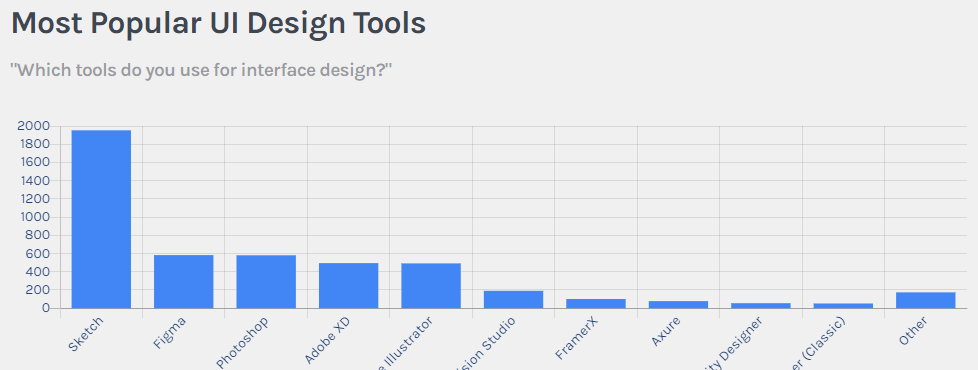Click the Adobe XD bar
Viewport: 978px width, 370px height.
(348, 286)
